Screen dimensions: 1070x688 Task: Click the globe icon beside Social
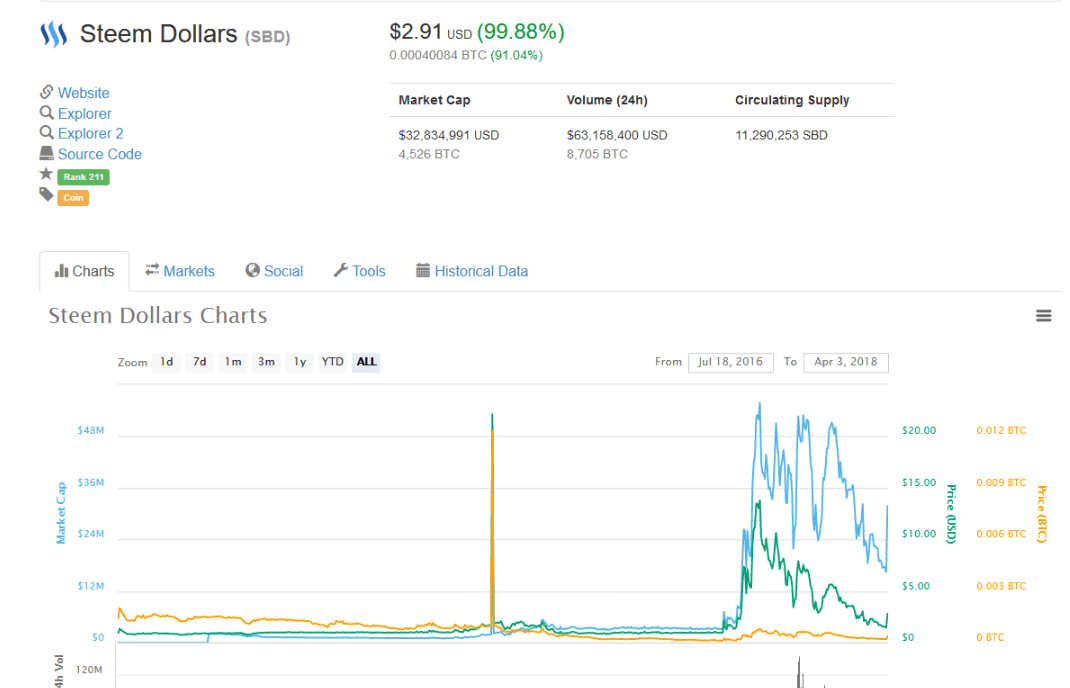coord(252,270)
